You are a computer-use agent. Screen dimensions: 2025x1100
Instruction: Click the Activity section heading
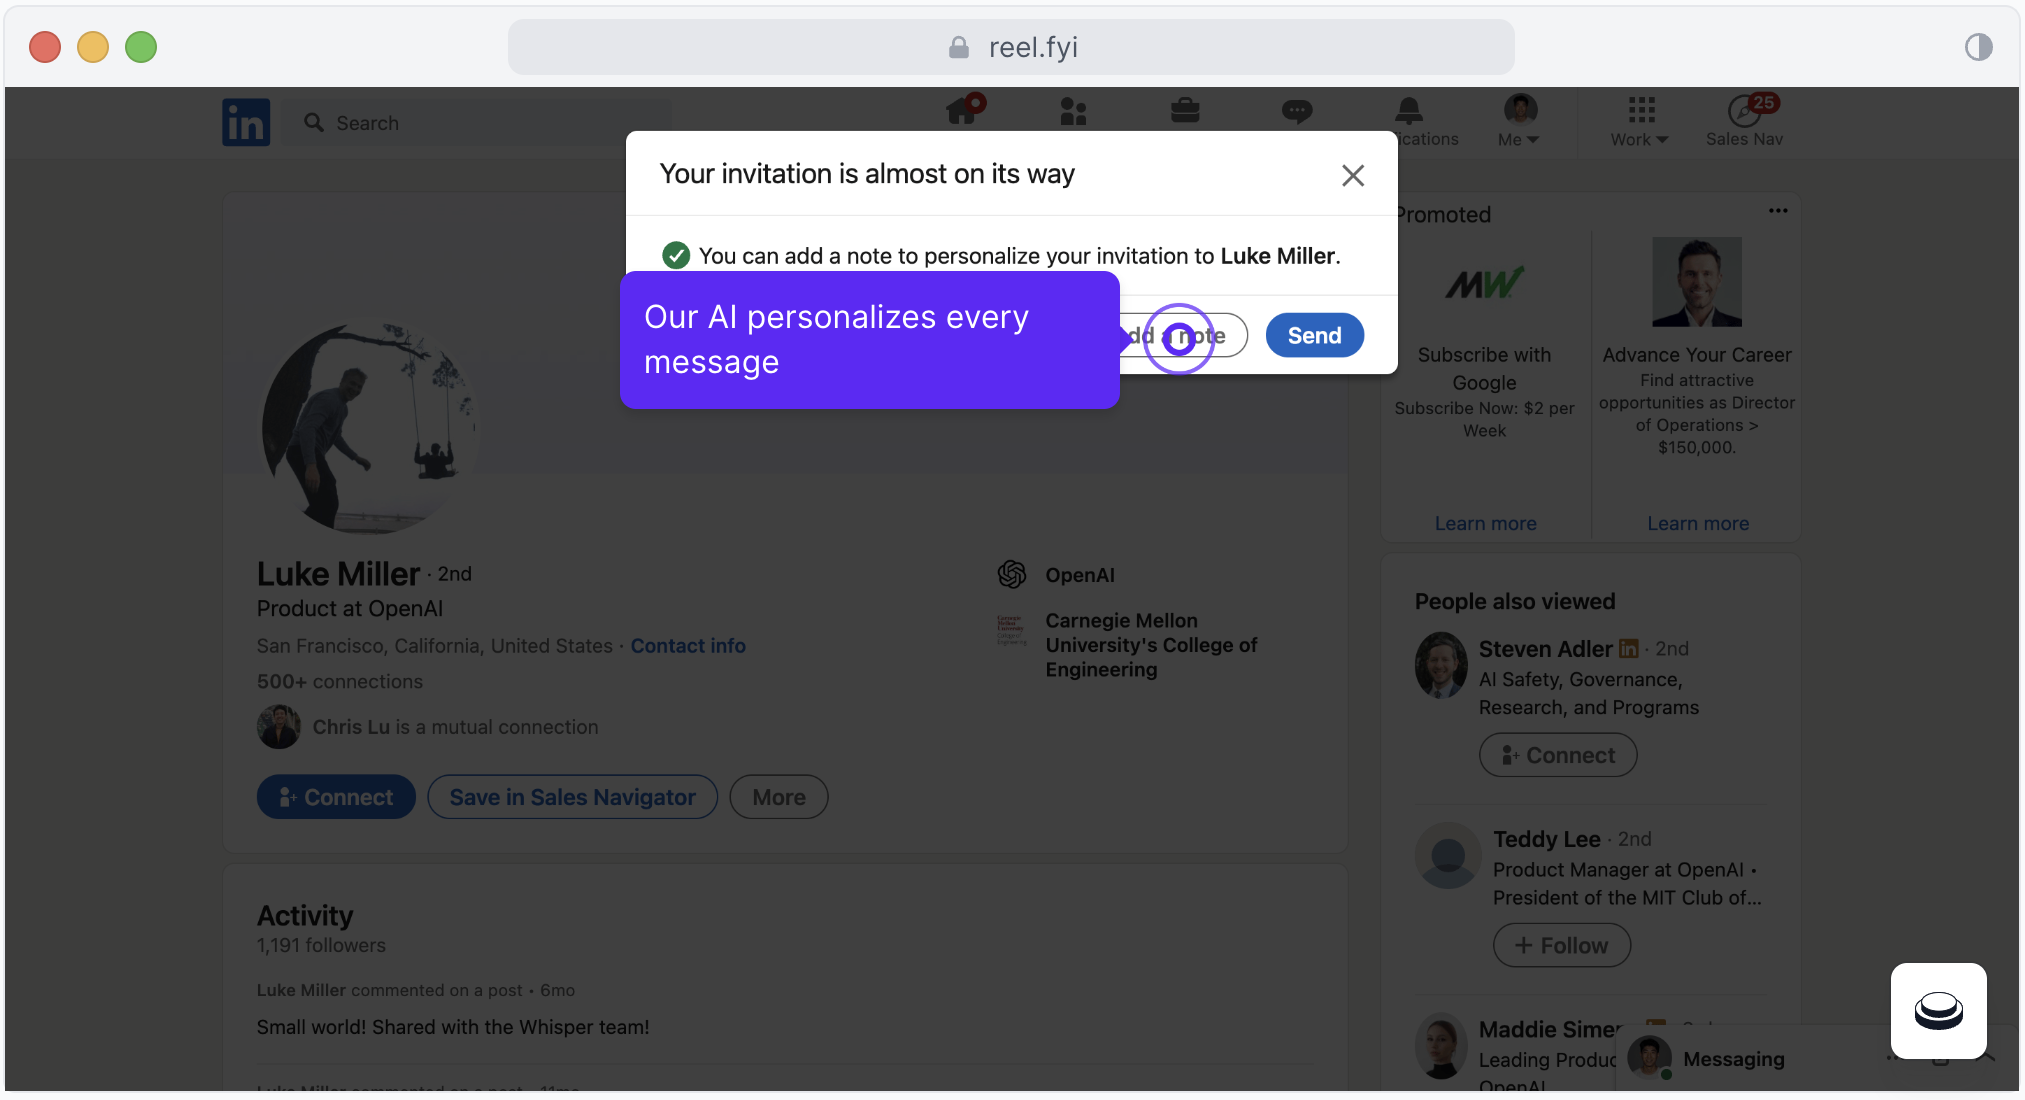[305, 915]
